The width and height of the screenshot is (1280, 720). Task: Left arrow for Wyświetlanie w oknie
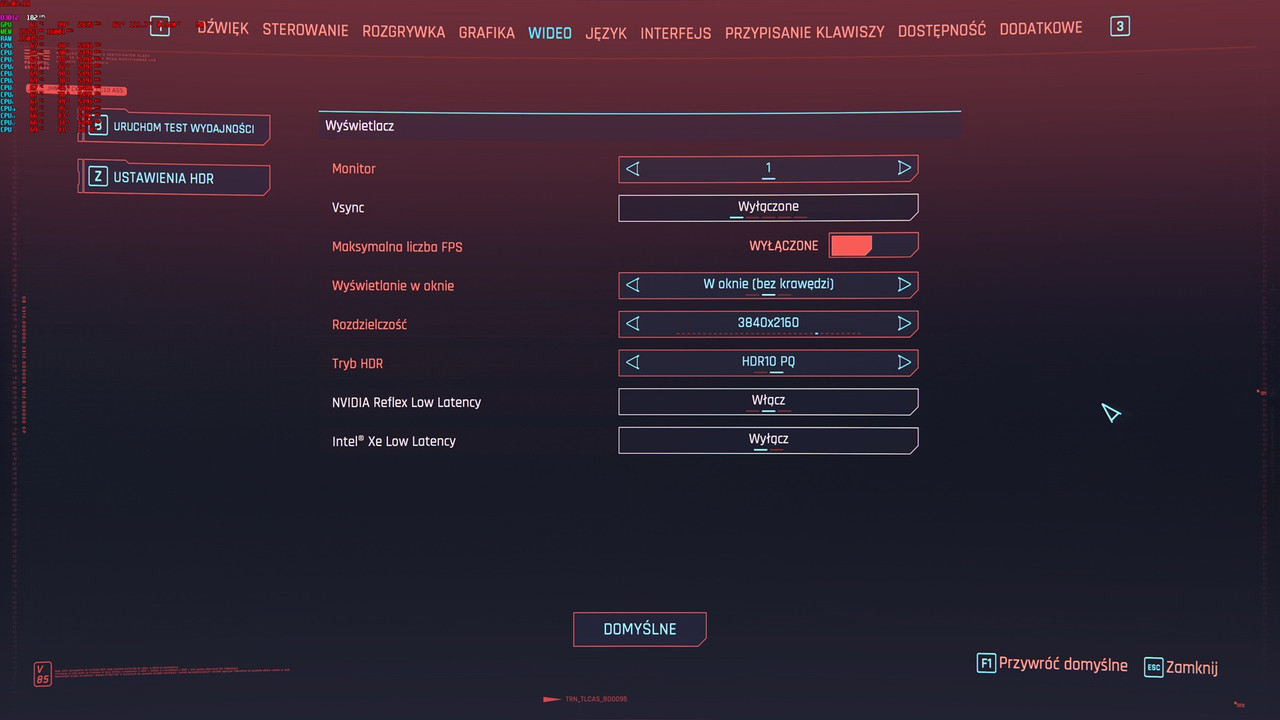[632, 284]
